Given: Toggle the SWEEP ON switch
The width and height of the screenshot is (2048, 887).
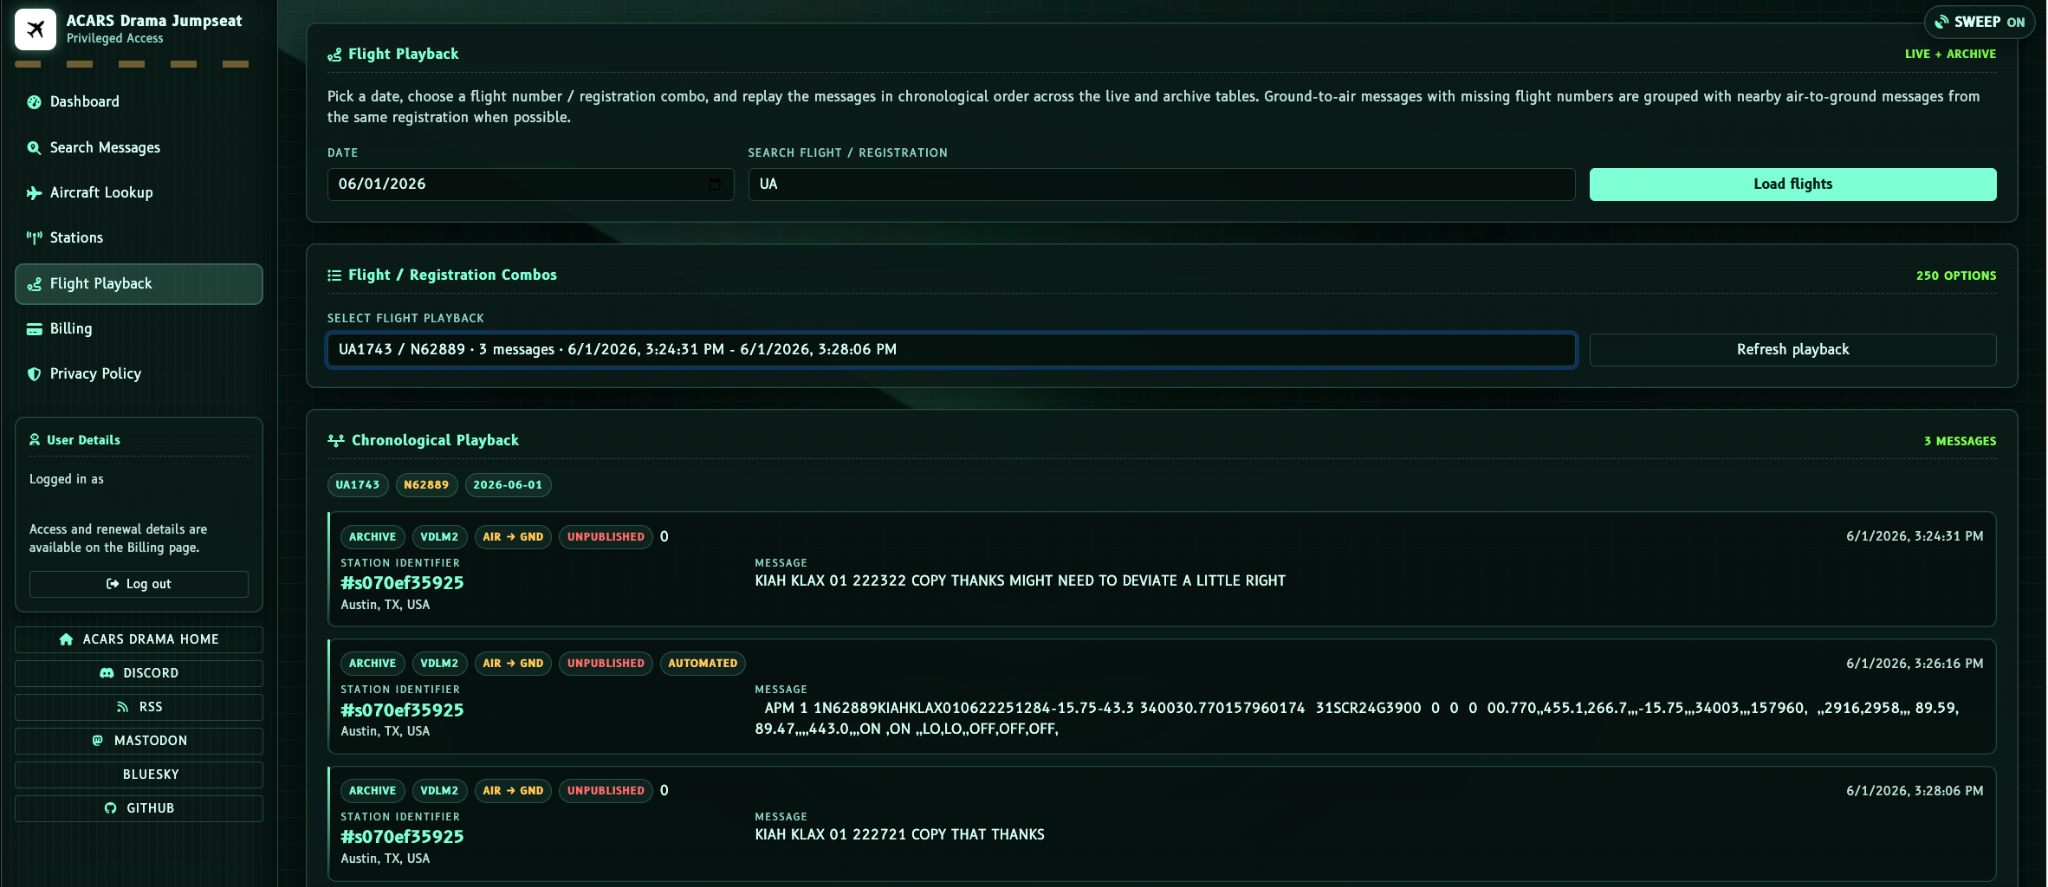Looking at the screenshot, I should pos(1979,22).
